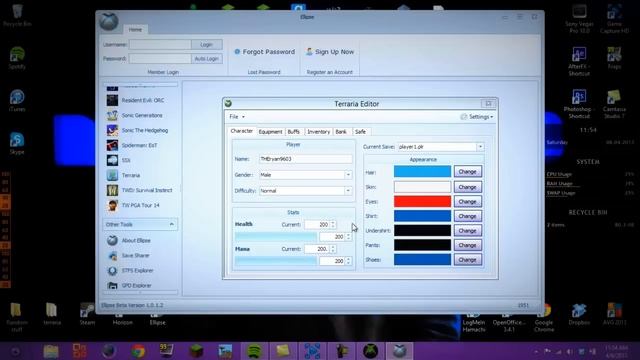
Task: Click the Terraria Editor window icon
Action: pos(228,104)
